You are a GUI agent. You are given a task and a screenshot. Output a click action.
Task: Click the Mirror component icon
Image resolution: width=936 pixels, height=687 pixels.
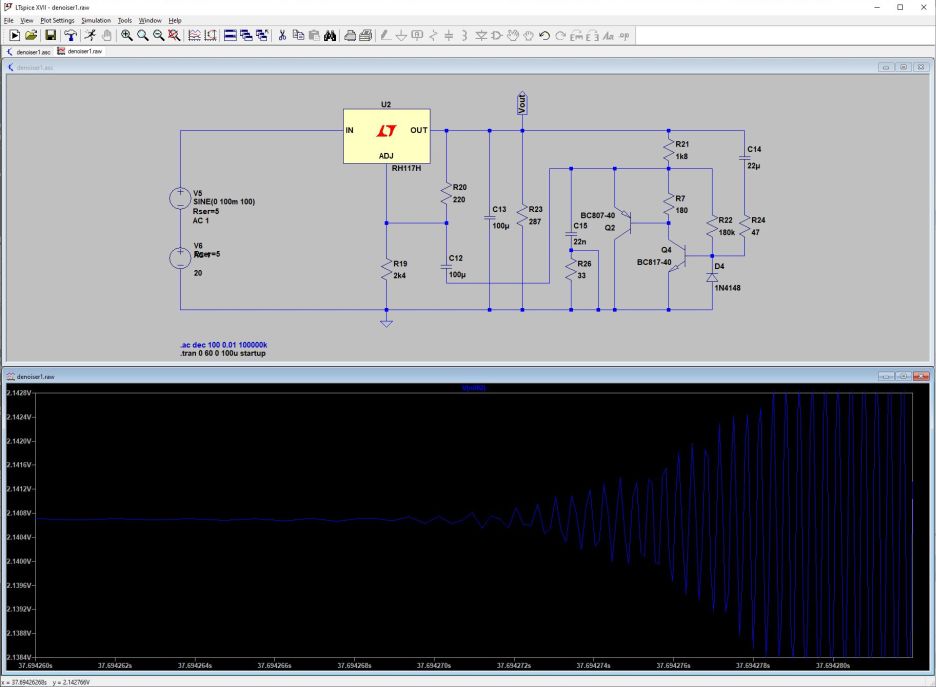pyautogui.click(x=592, y=36)
